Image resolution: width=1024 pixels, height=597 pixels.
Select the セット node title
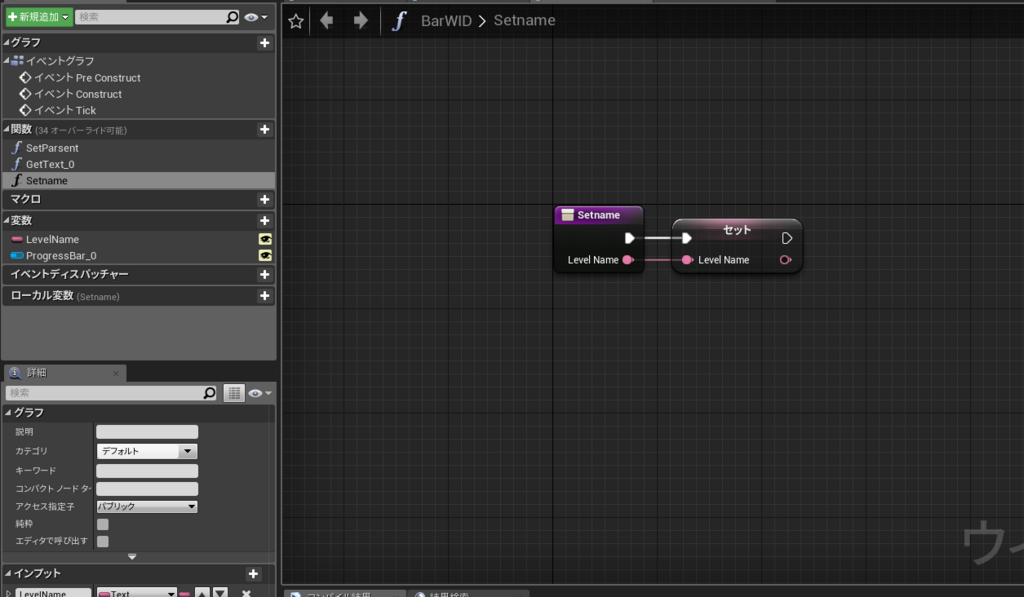[x=737, y=229]
